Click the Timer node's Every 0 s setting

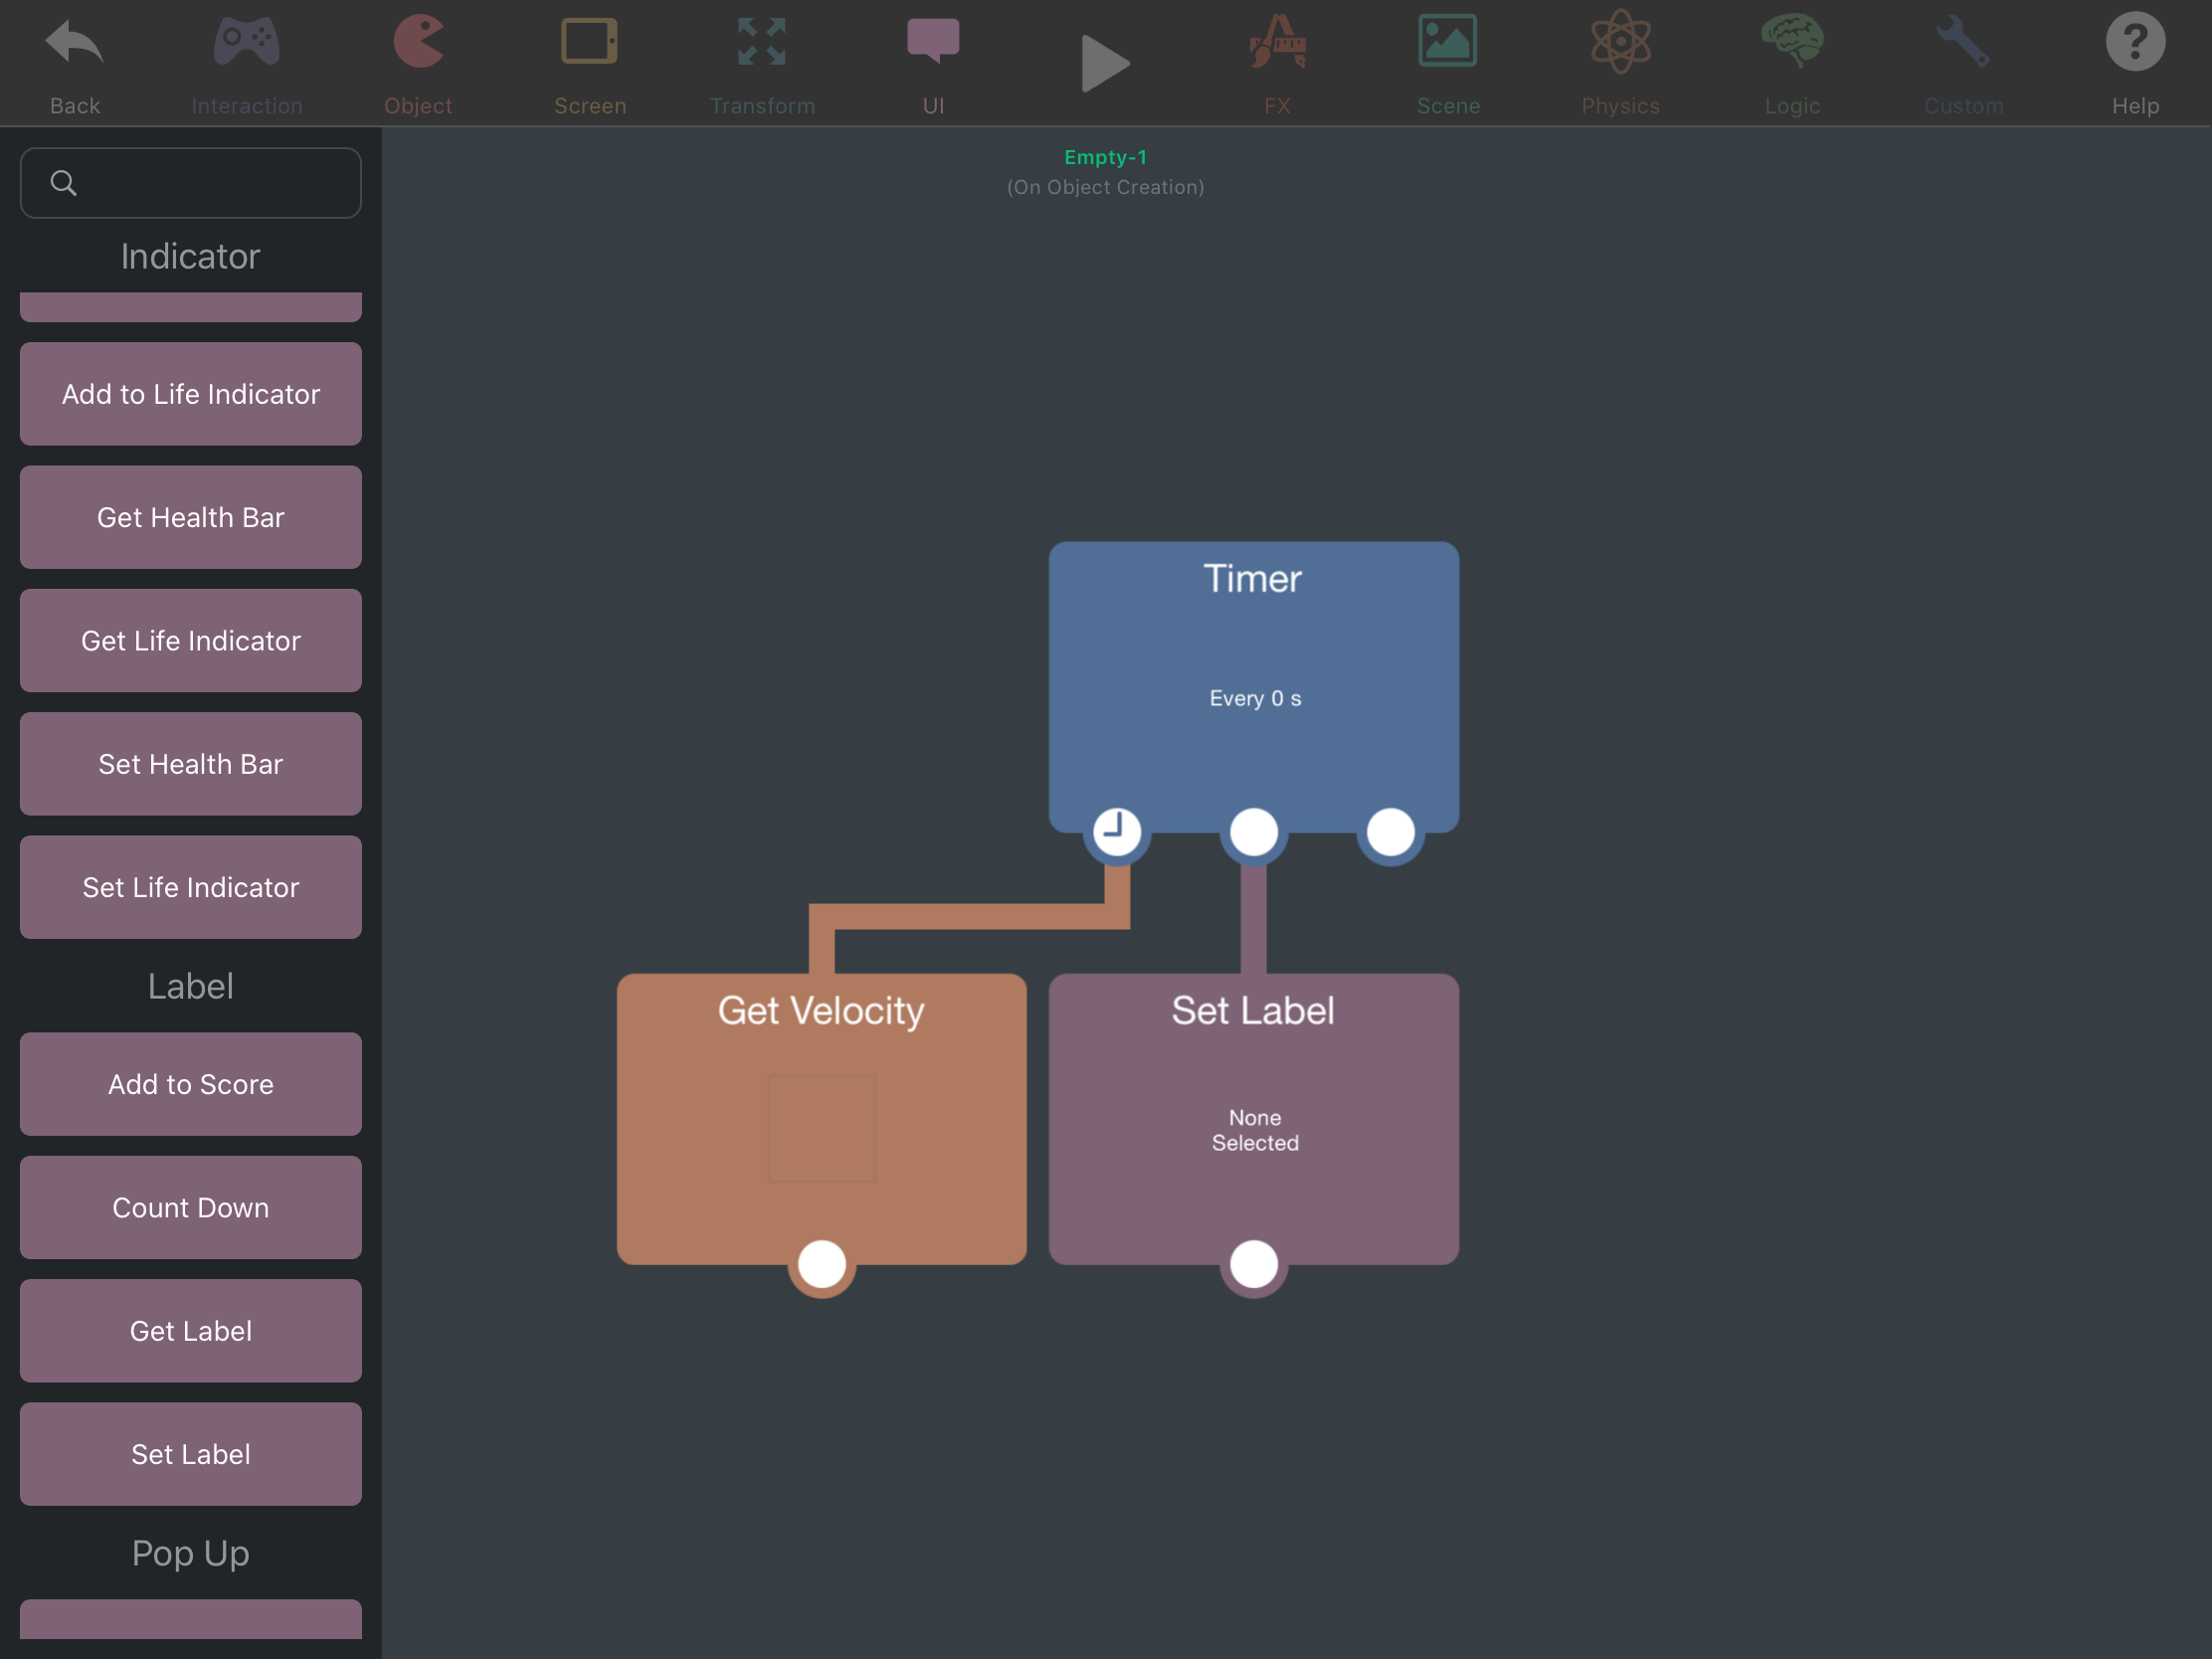[x=1254, y=698]
